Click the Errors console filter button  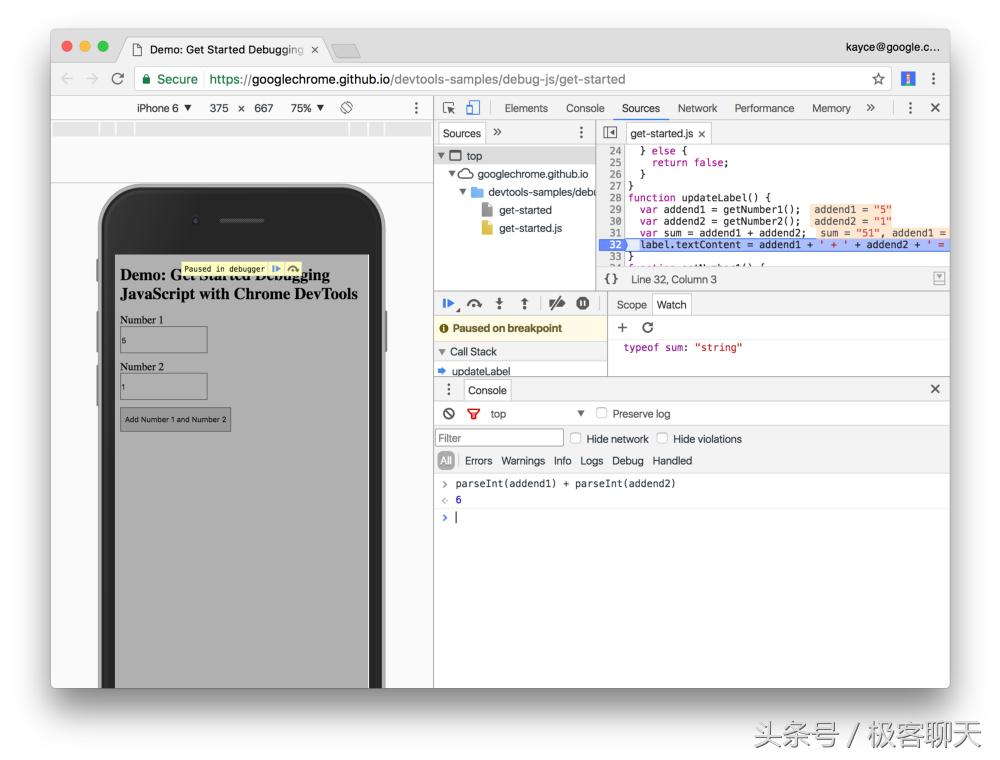tap(479, 461)
